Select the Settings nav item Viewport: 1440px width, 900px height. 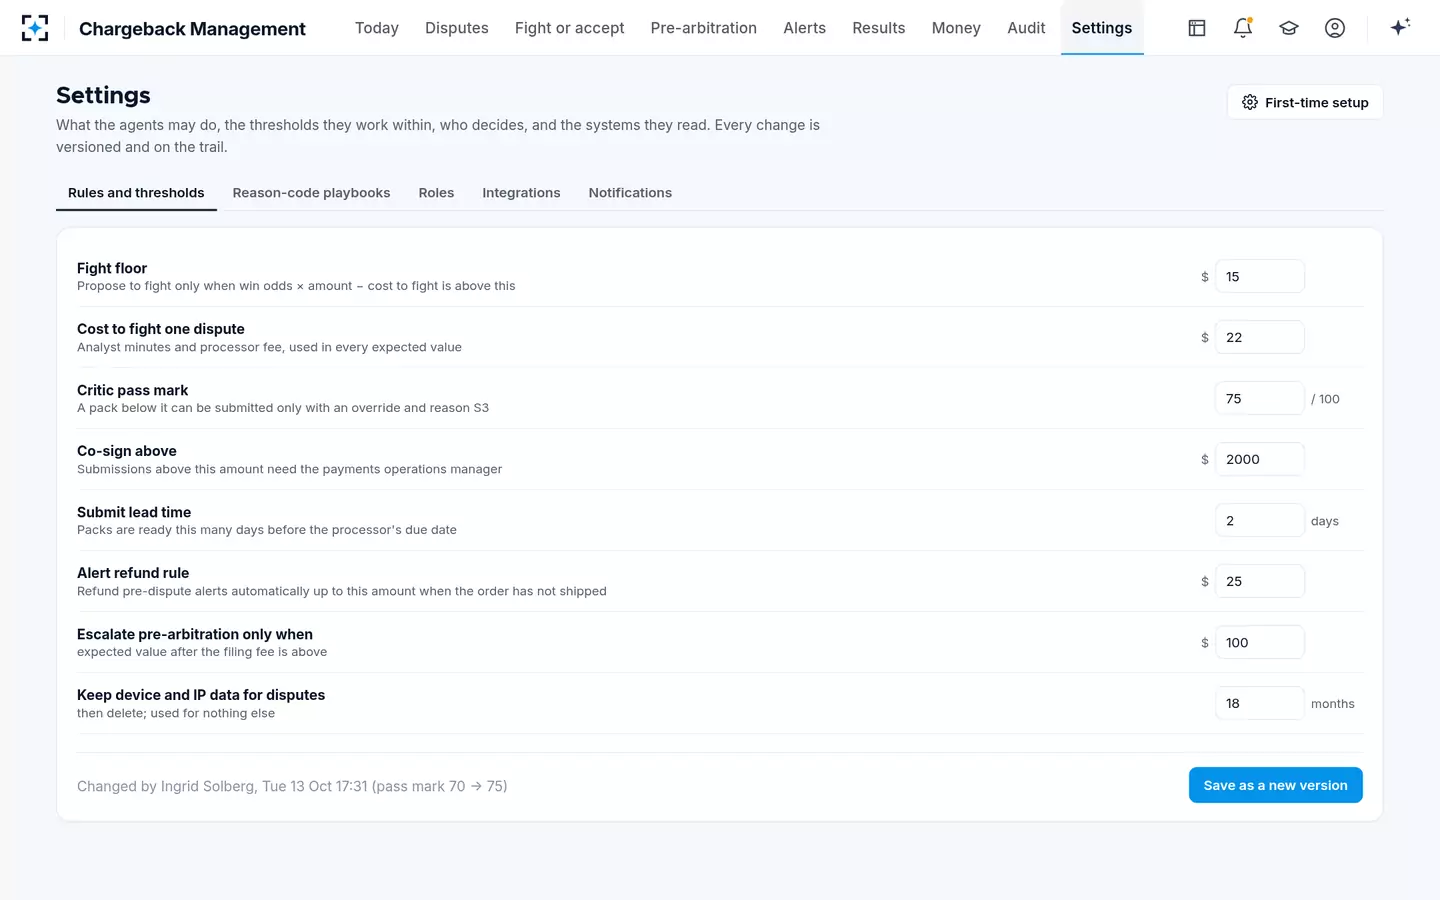pyautogui.click(x=1101, y=28)
